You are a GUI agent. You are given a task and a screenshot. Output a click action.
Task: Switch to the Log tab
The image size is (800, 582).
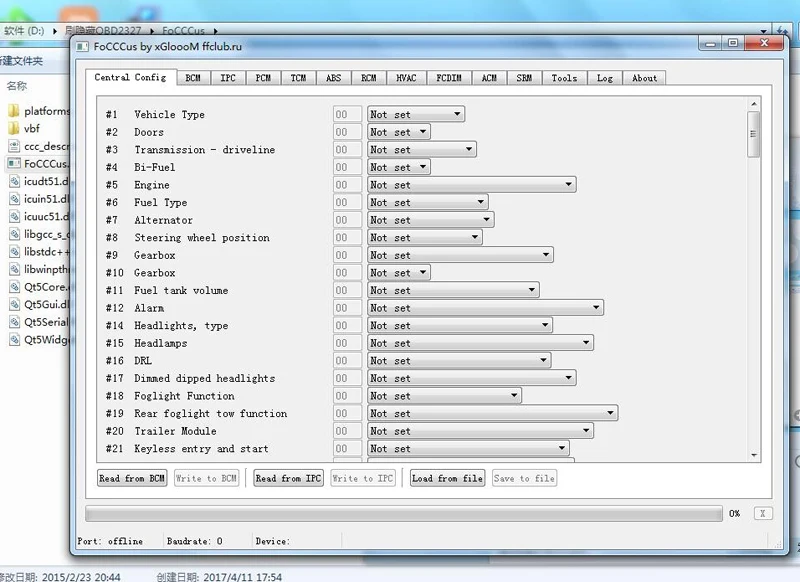[x=605, y=78]
